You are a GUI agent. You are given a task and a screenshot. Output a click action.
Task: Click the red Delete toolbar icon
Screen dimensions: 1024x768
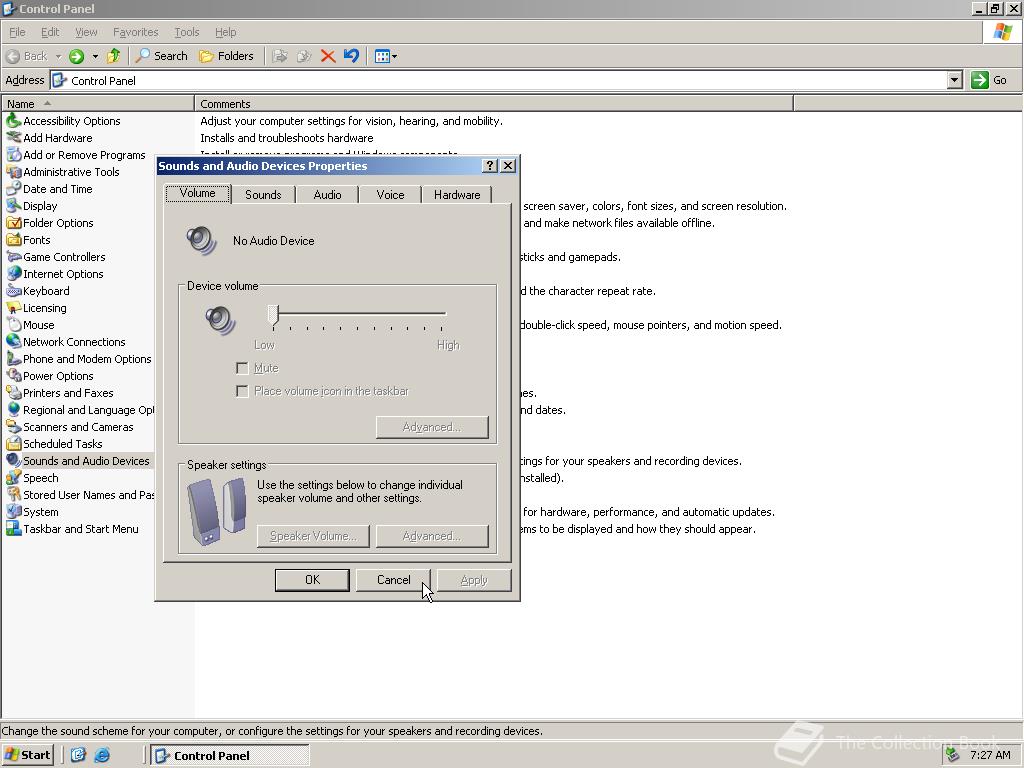coord(328,56)
